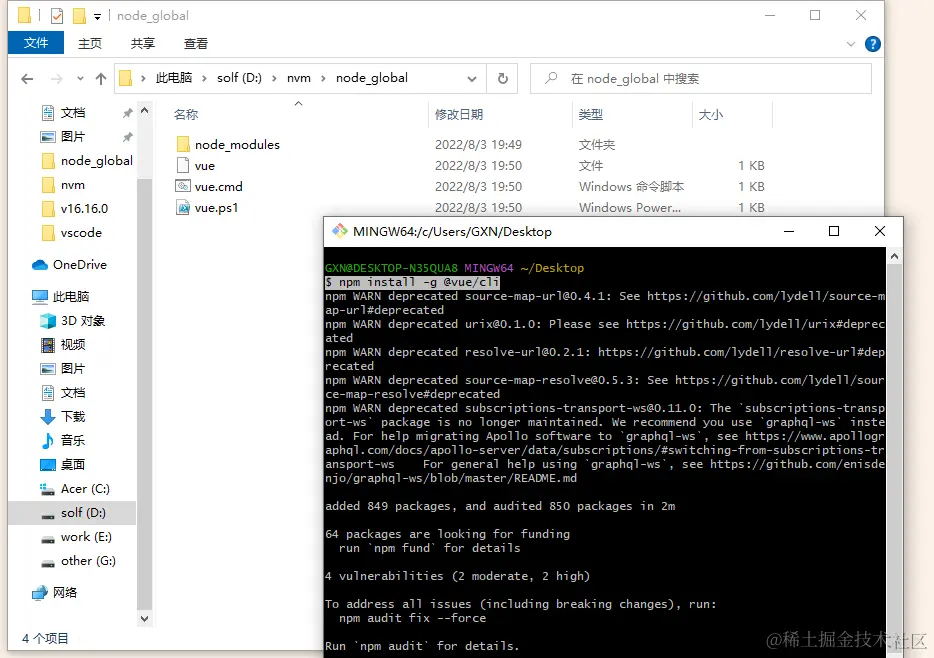Select 图片 quick access item
The height and width of the screenshot is (658, 934).
click(x=73, y=136)
